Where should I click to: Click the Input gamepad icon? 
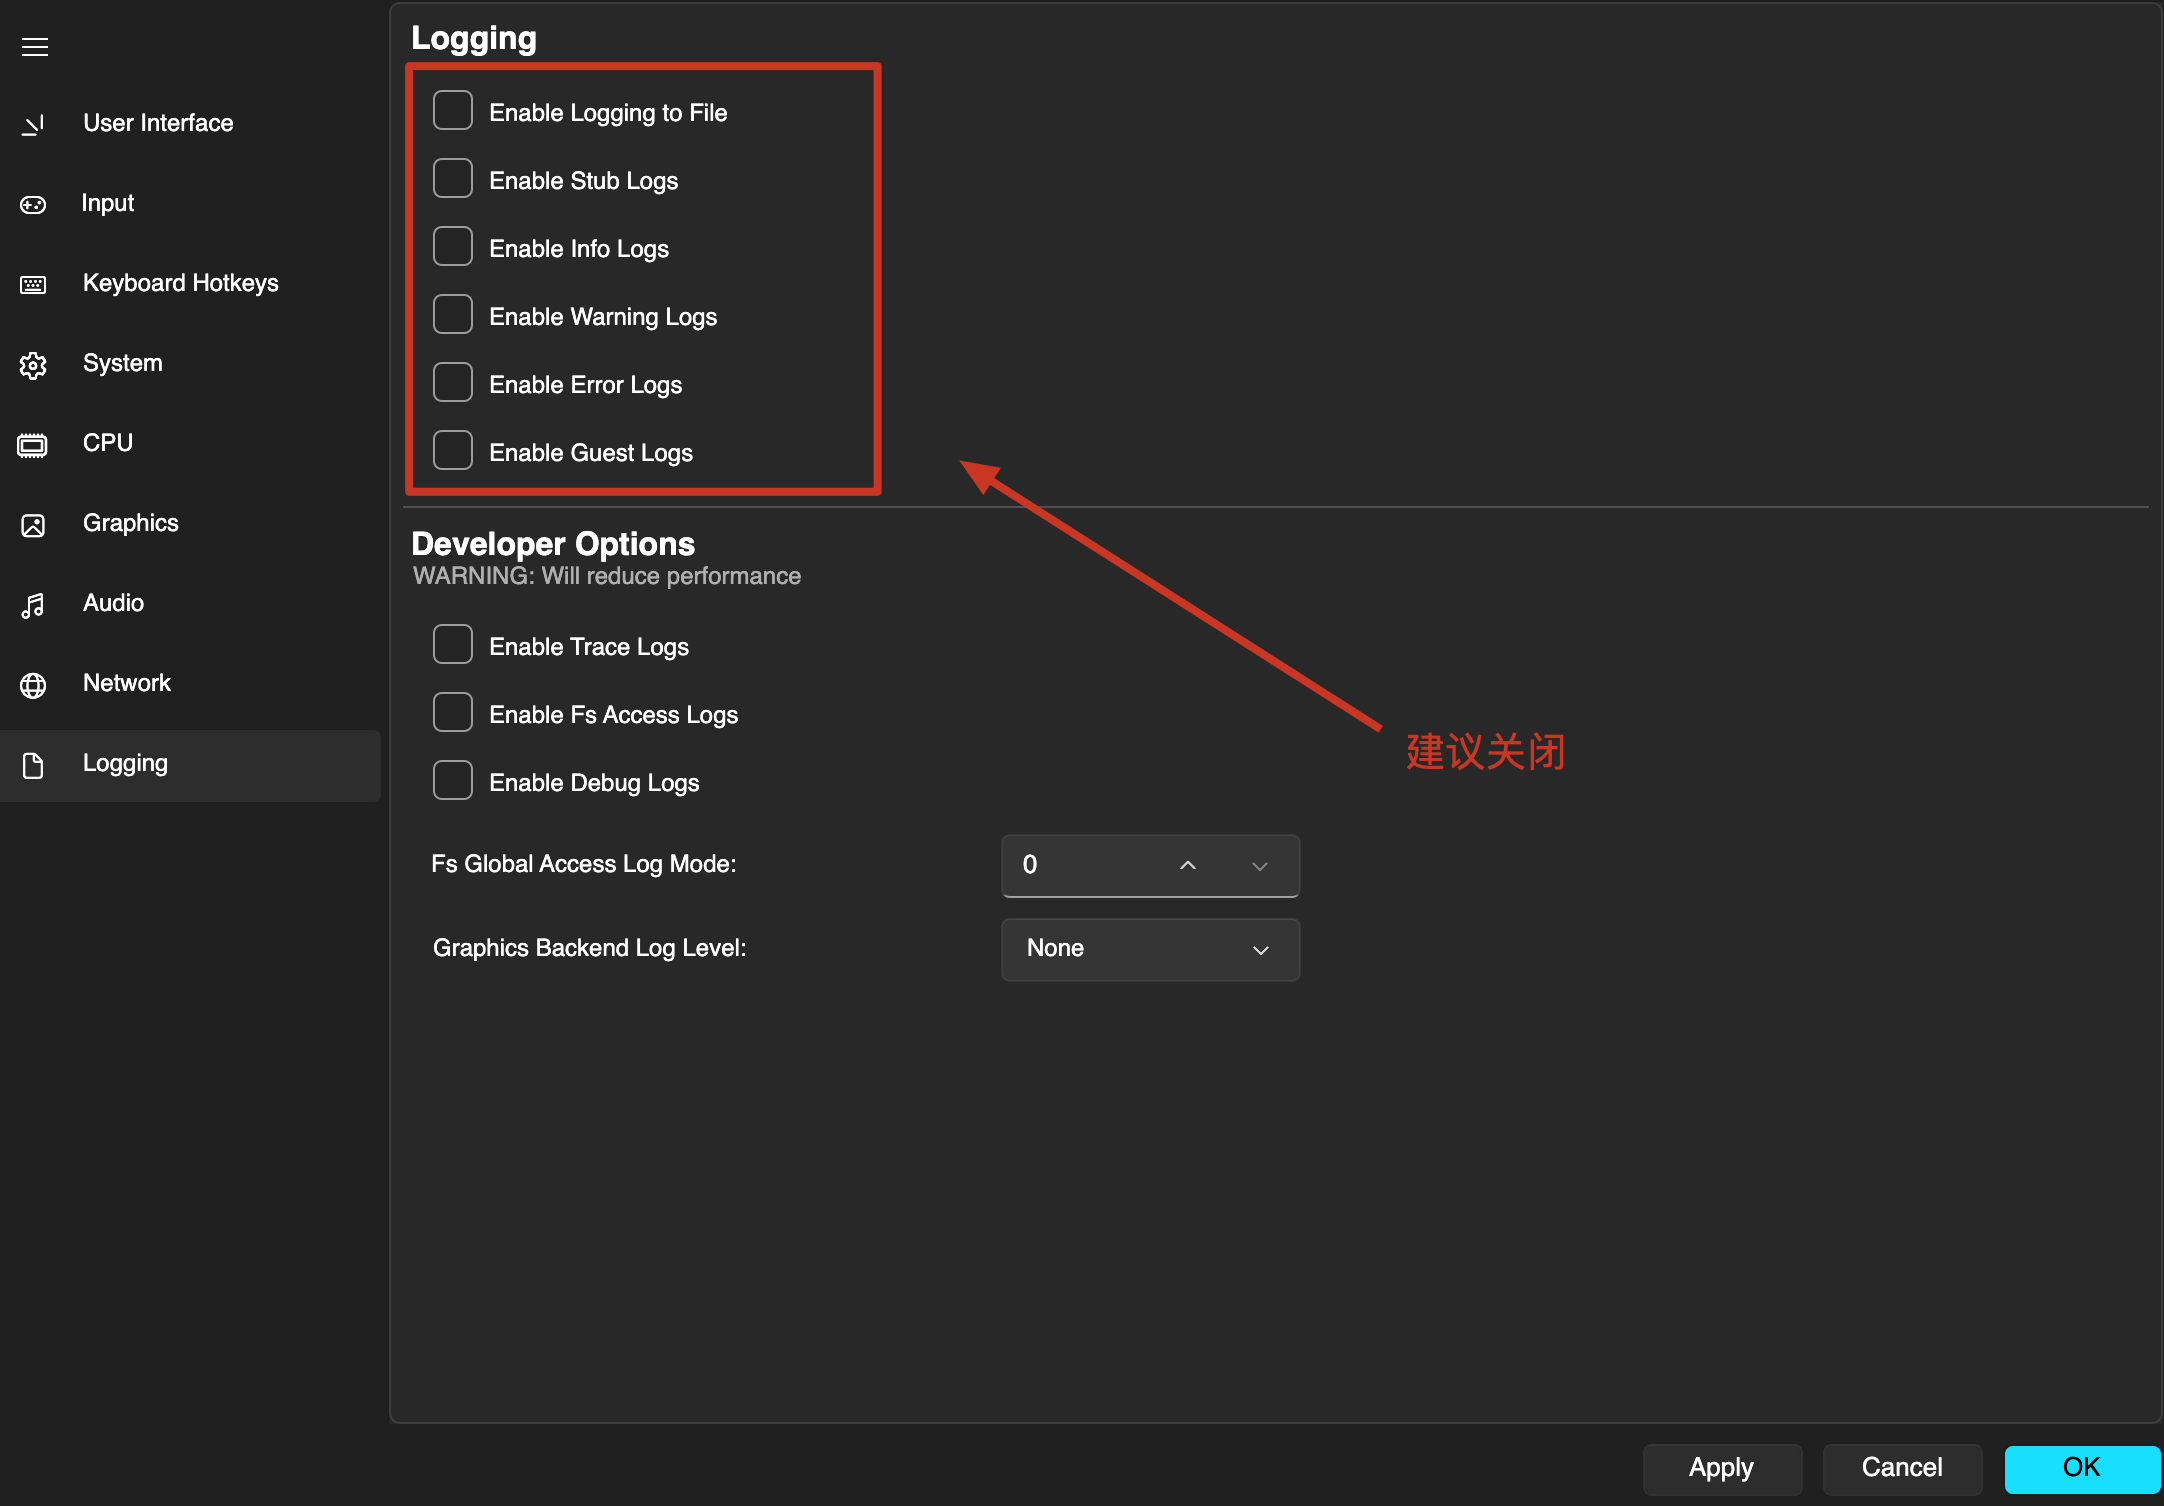coord(33,204)
